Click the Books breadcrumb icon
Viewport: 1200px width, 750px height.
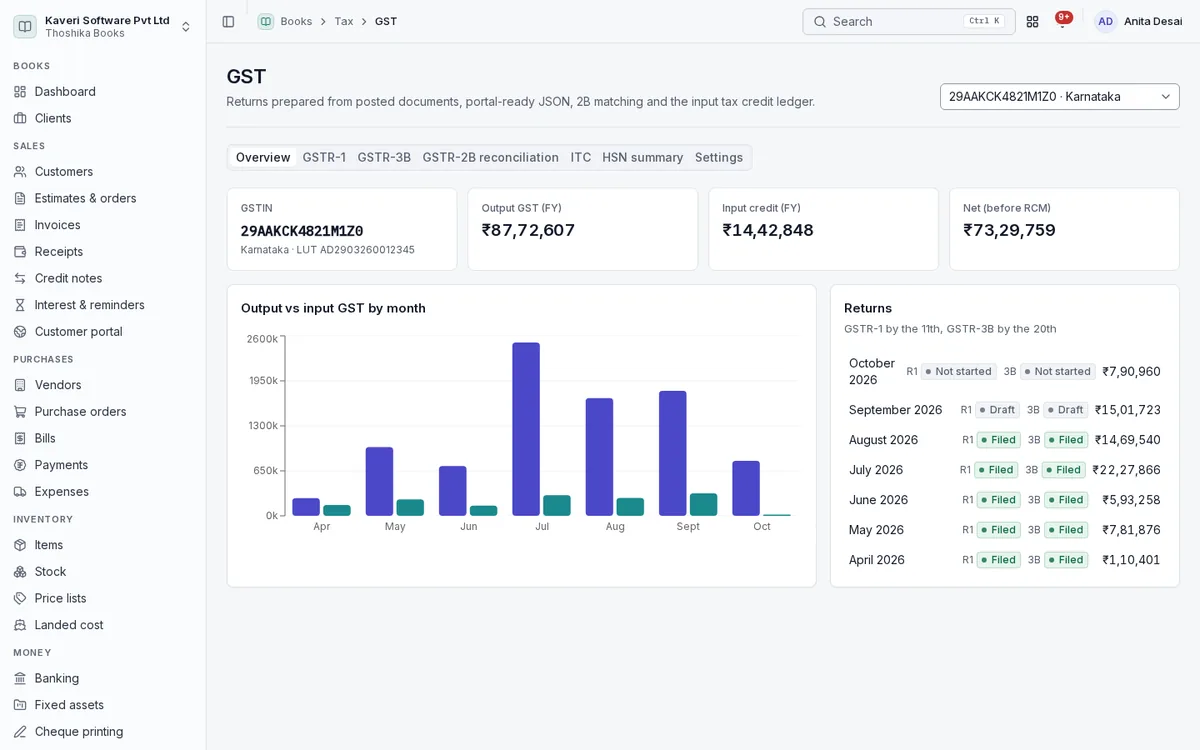click(265, 21)
